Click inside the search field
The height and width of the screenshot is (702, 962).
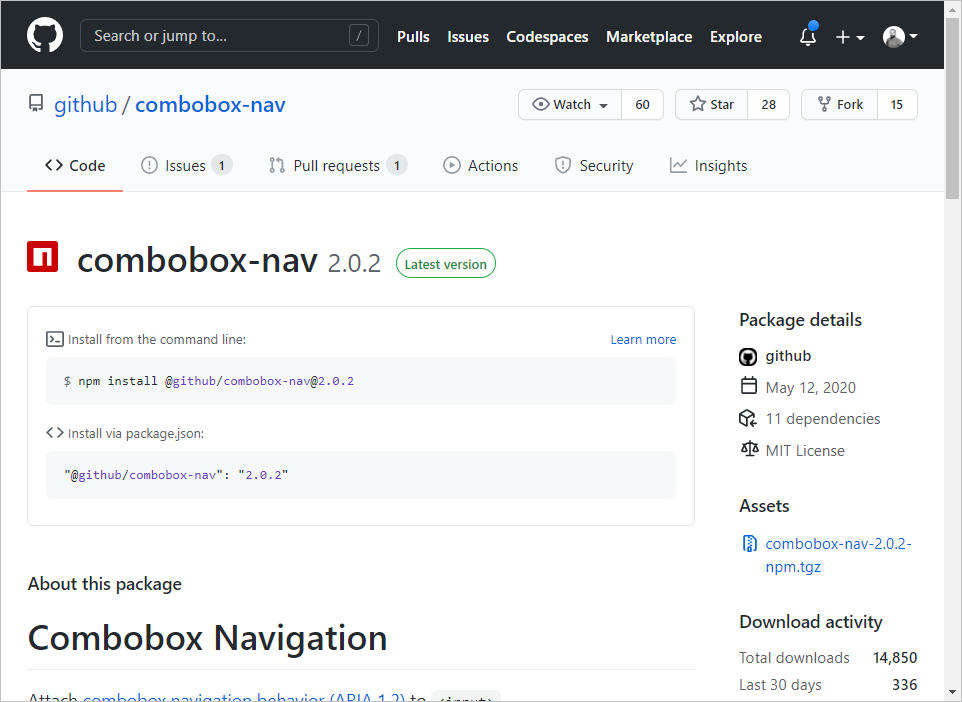pos(229,36)
